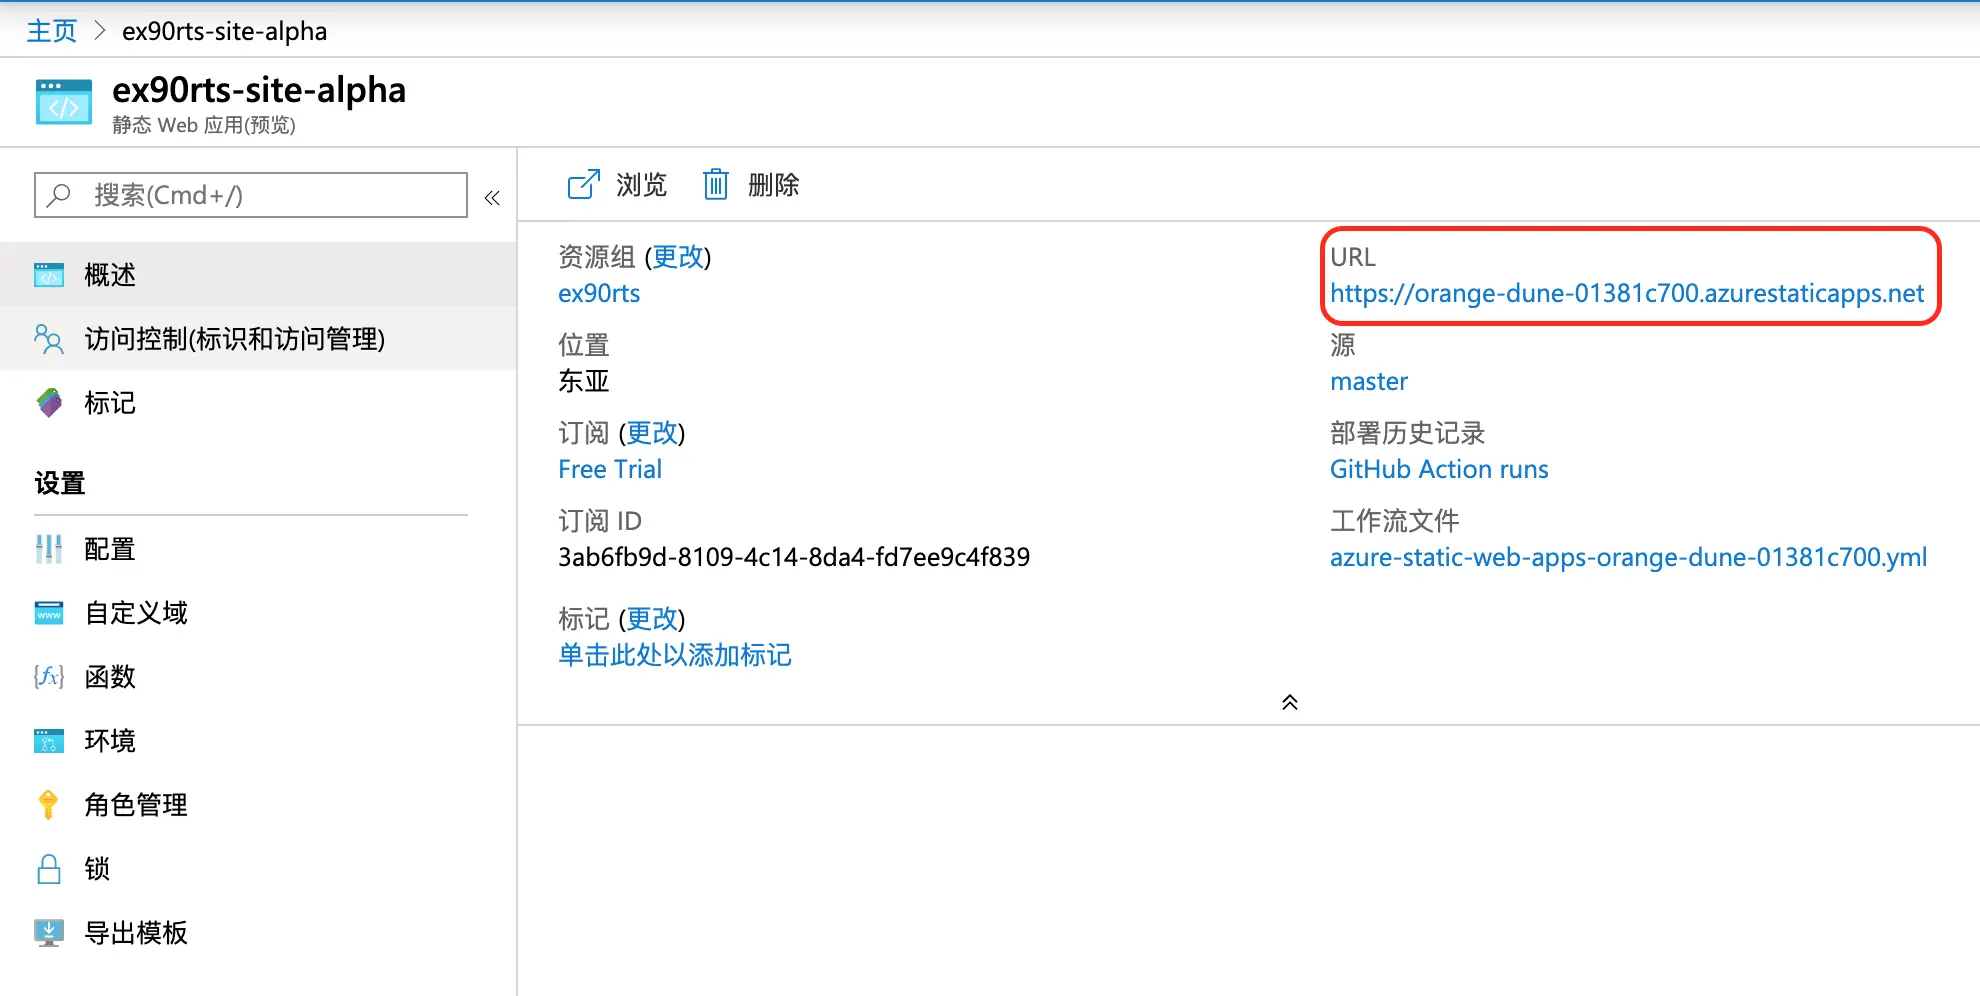Click the Browse (浏览) external link icon

pyautogui.click(x=584, y=185)
